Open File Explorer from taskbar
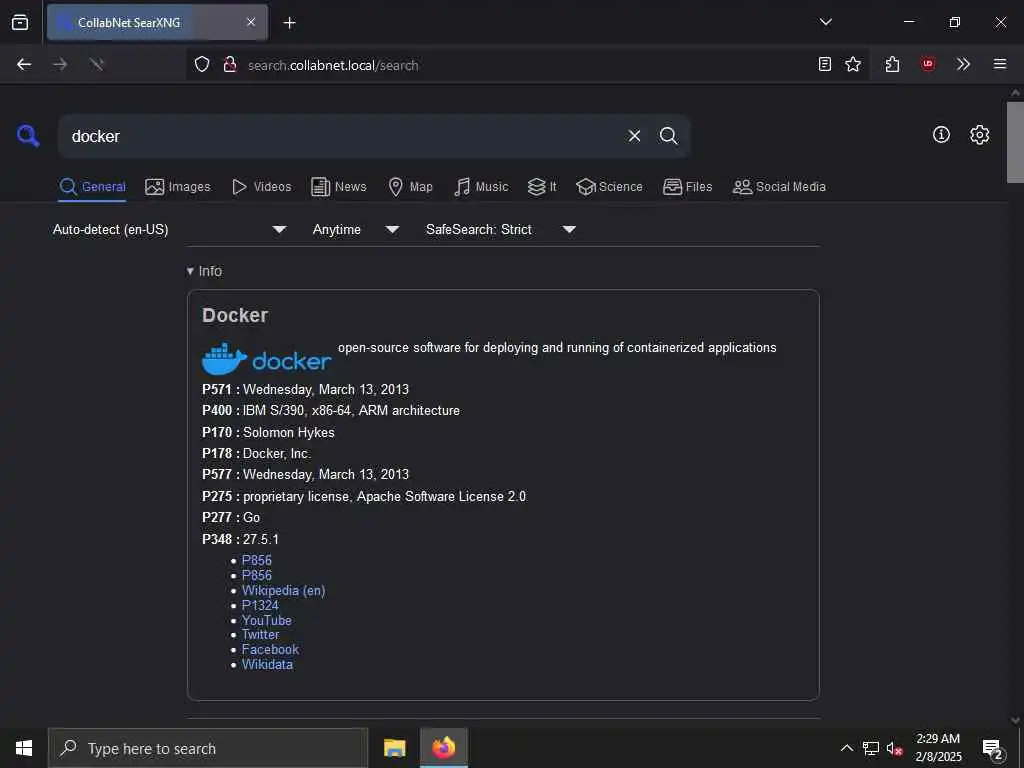 [394, 748]
